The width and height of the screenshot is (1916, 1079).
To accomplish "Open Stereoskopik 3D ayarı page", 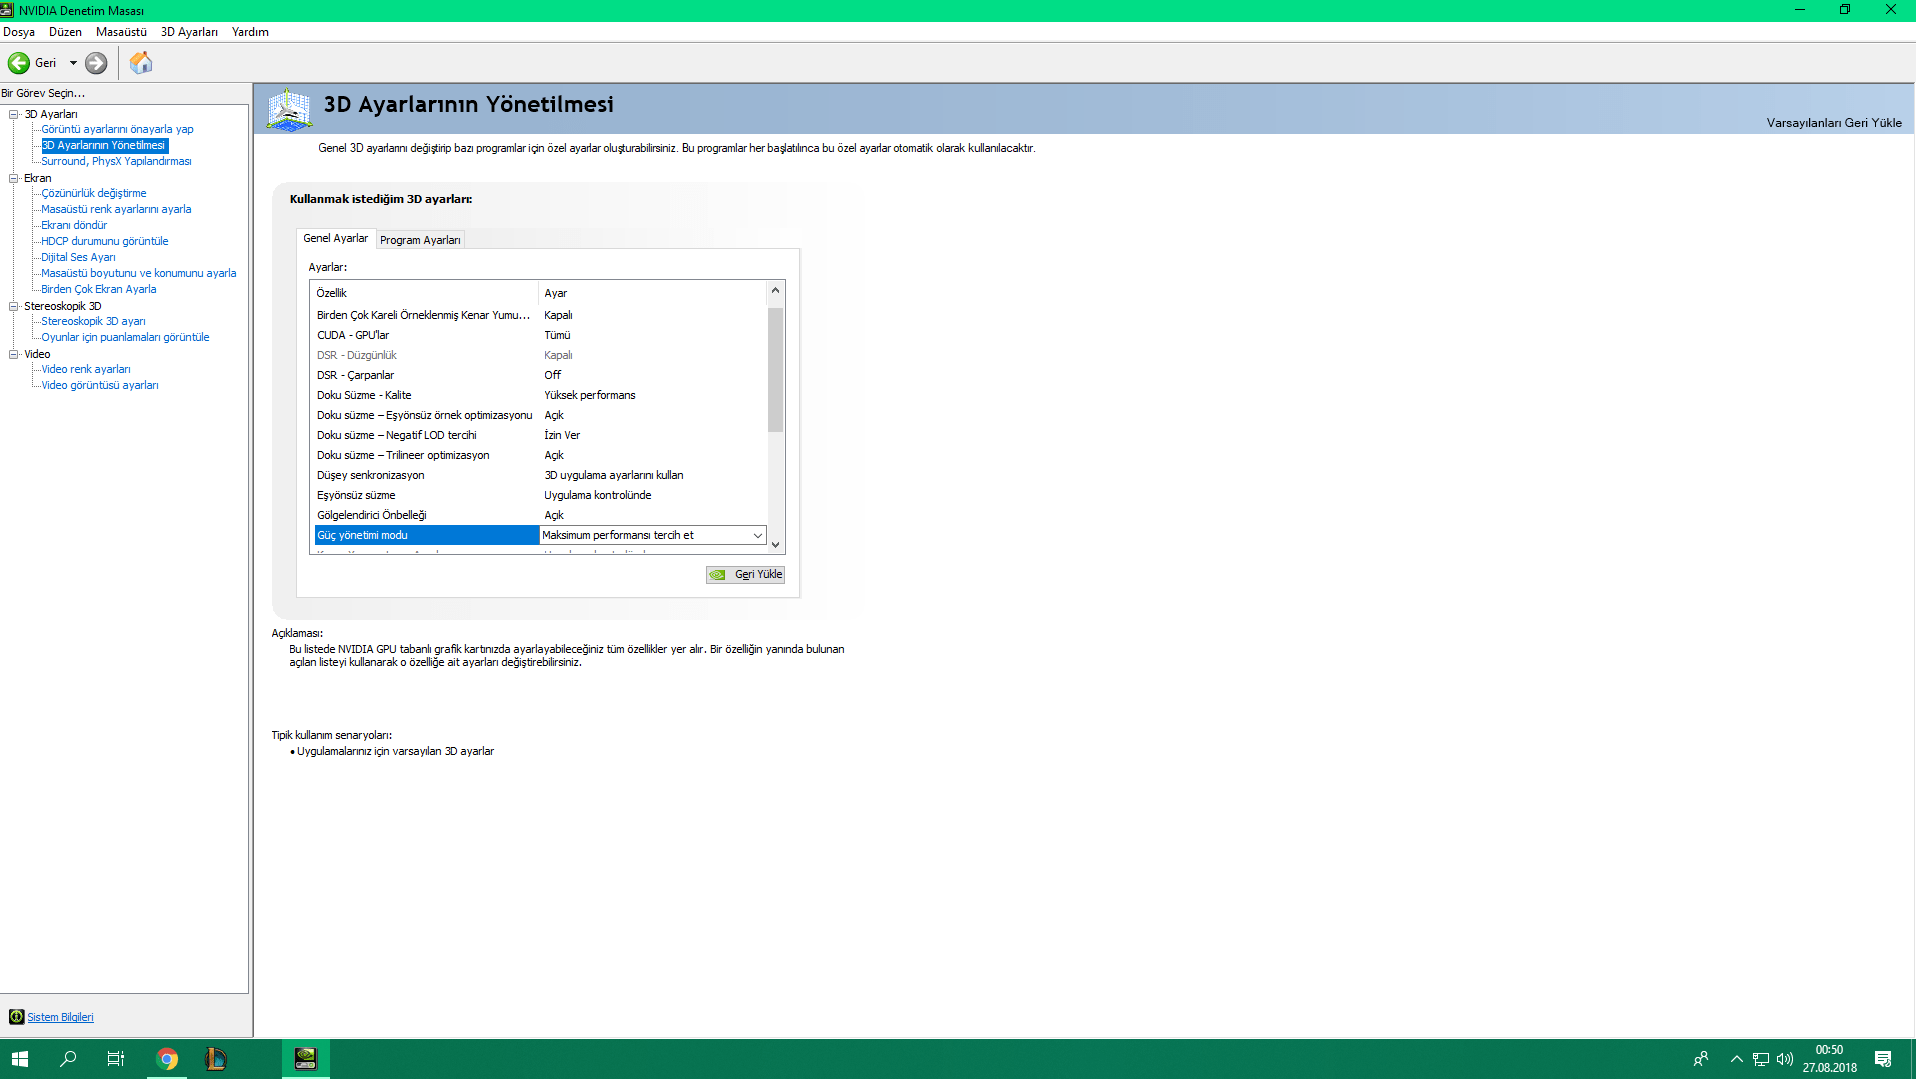I will (x=93, y=321).
